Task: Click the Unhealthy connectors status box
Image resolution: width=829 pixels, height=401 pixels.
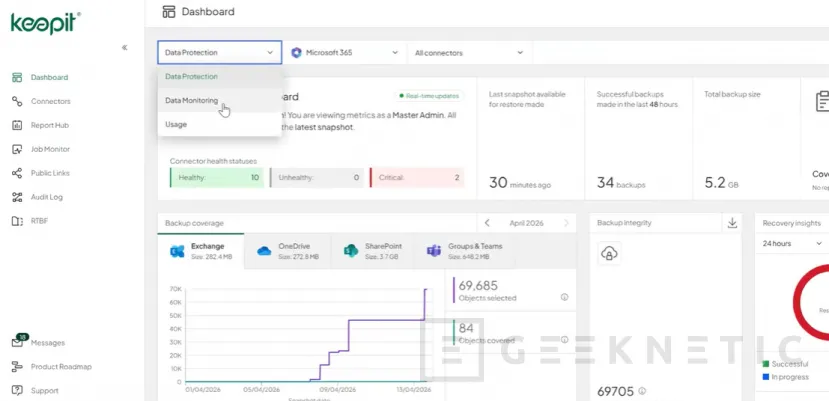Action: (317, 178)
